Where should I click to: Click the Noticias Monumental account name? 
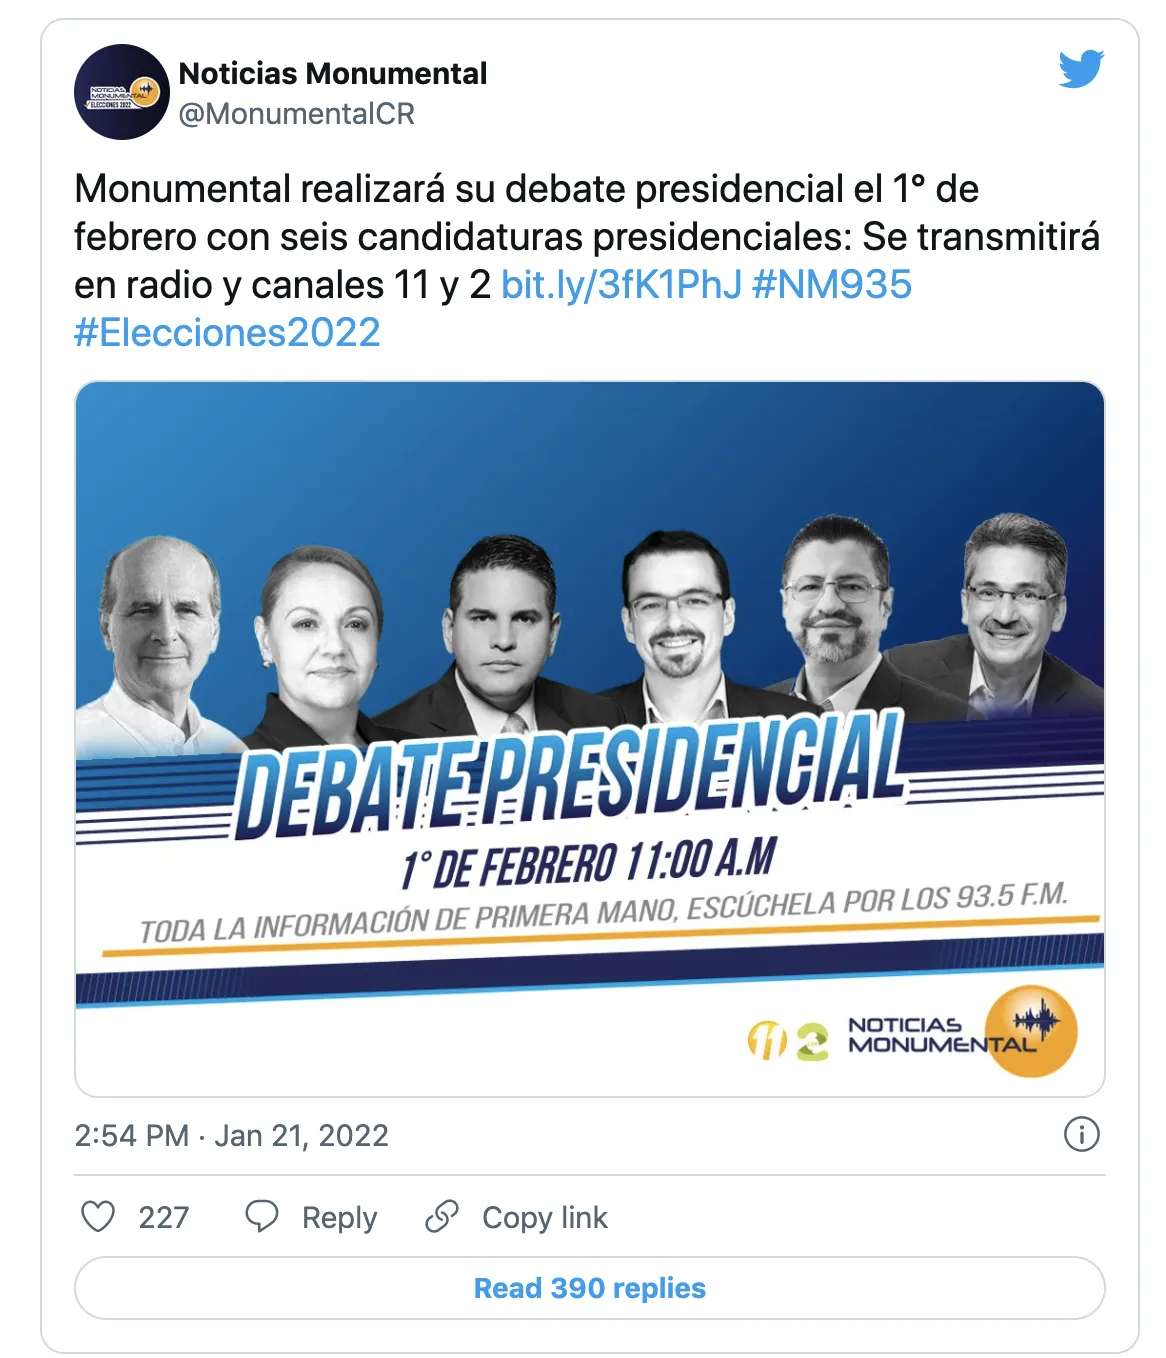click(x=332, y=73)
